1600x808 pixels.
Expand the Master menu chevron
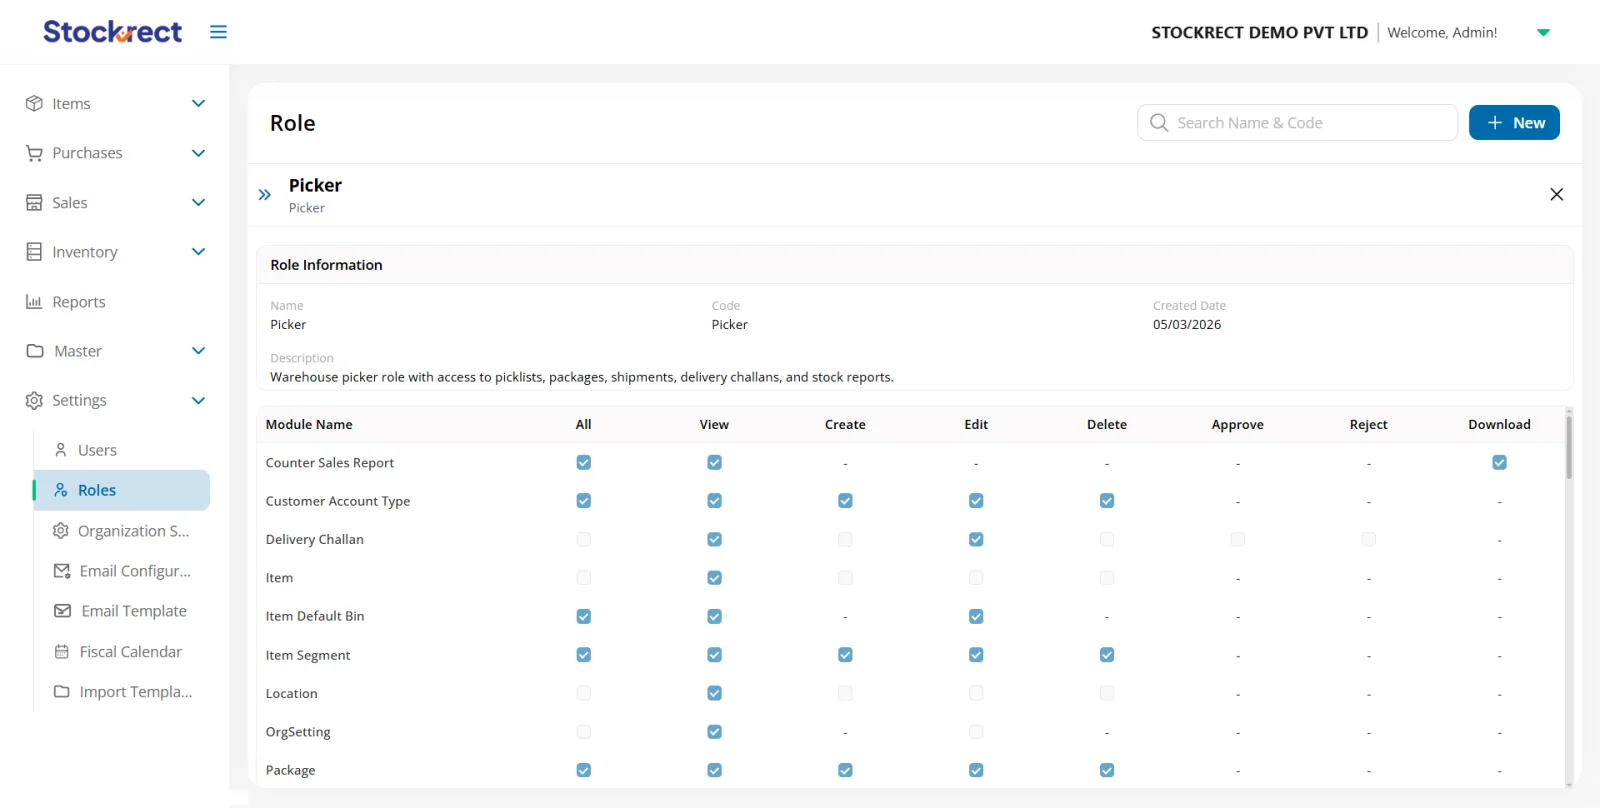pyautogui.click(x=198, y=351)
